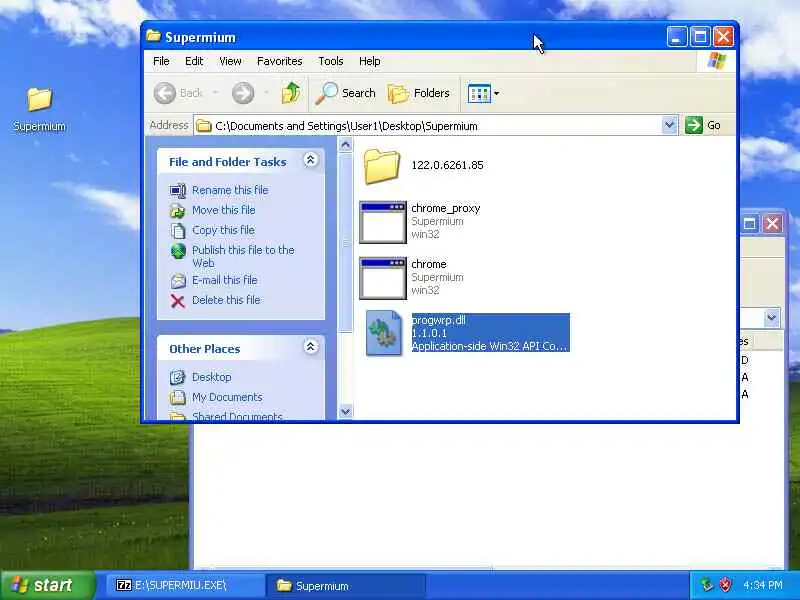
Task: Open the Views dropdown button
Action: click(483, 93)
